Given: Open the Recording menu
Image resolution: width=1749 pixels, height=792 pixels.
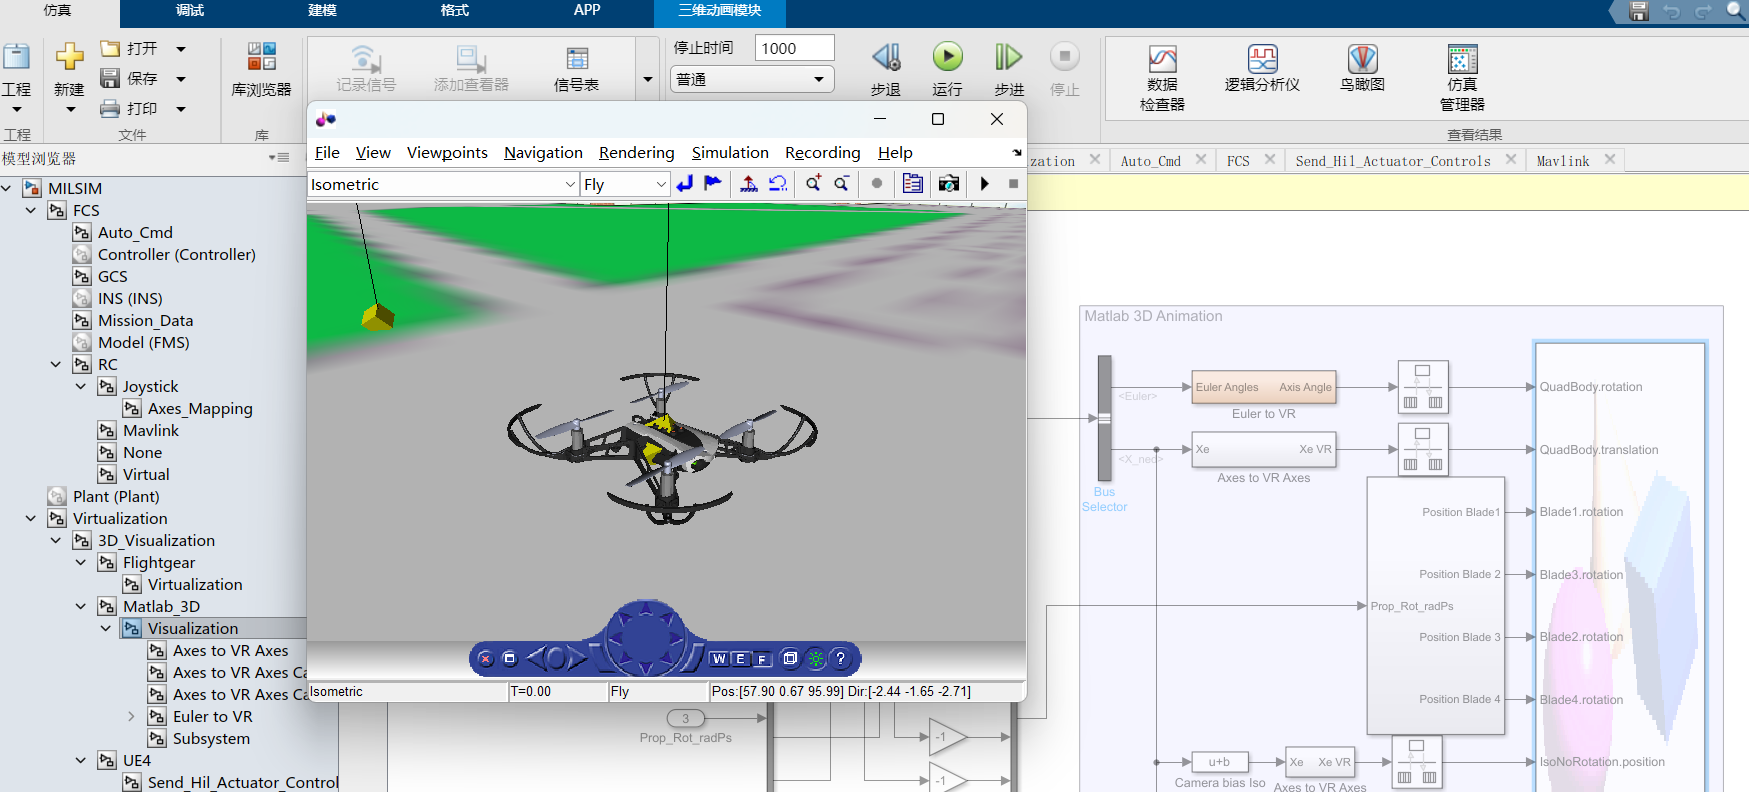Looking at the screenshot, I should click(x=822, y=152).
